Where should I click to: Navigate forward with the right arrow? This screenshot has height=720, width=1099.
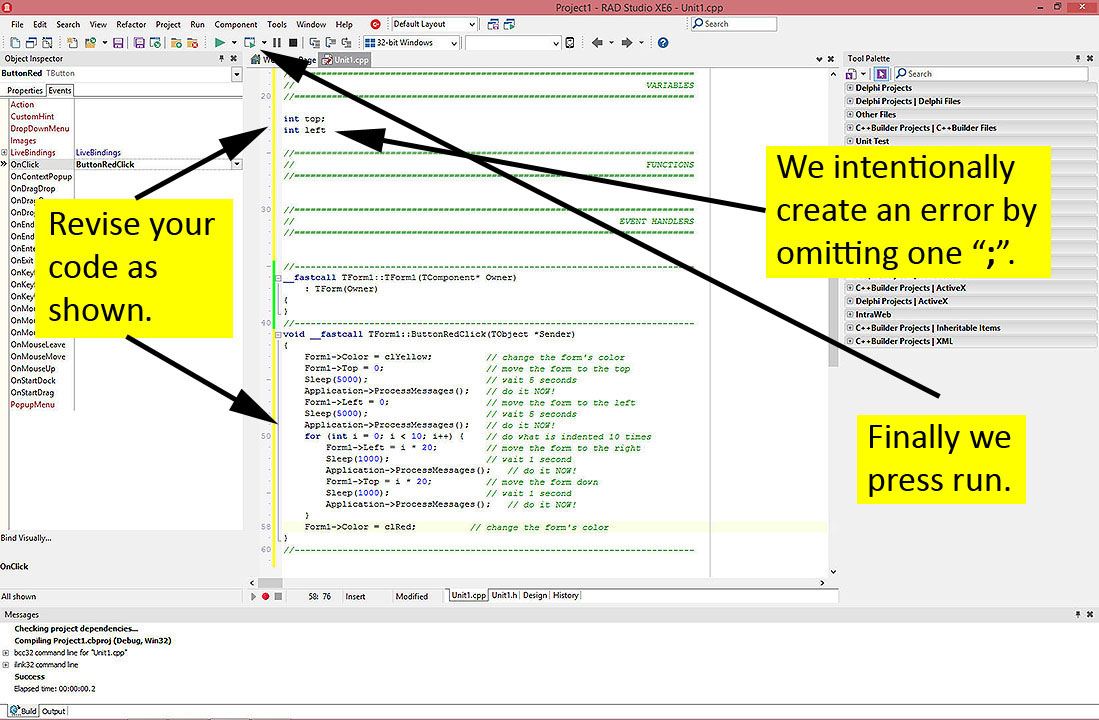tap(627, 43)
